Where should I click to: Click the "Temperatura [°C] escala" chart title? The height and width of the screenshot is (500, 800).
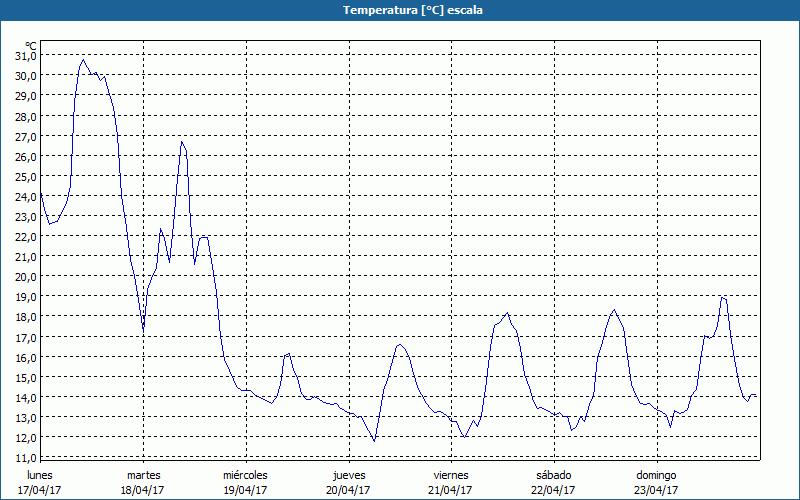pos(400,10)
